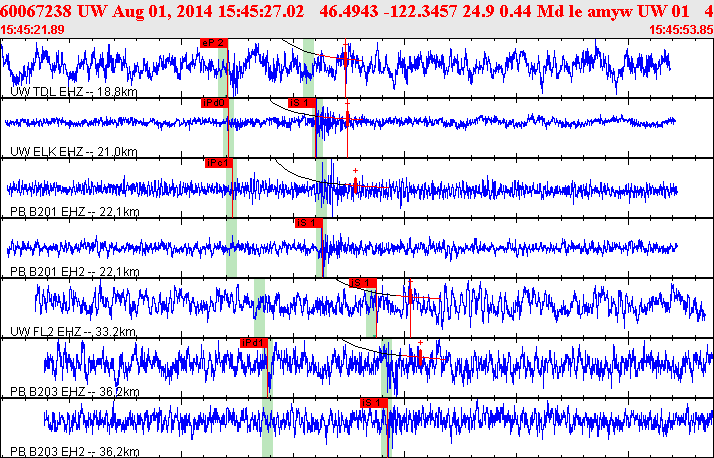The image size is (714, 458).
Task: Click the PB B203 EH2 36.2km label
Action: [x=74, y=451]
